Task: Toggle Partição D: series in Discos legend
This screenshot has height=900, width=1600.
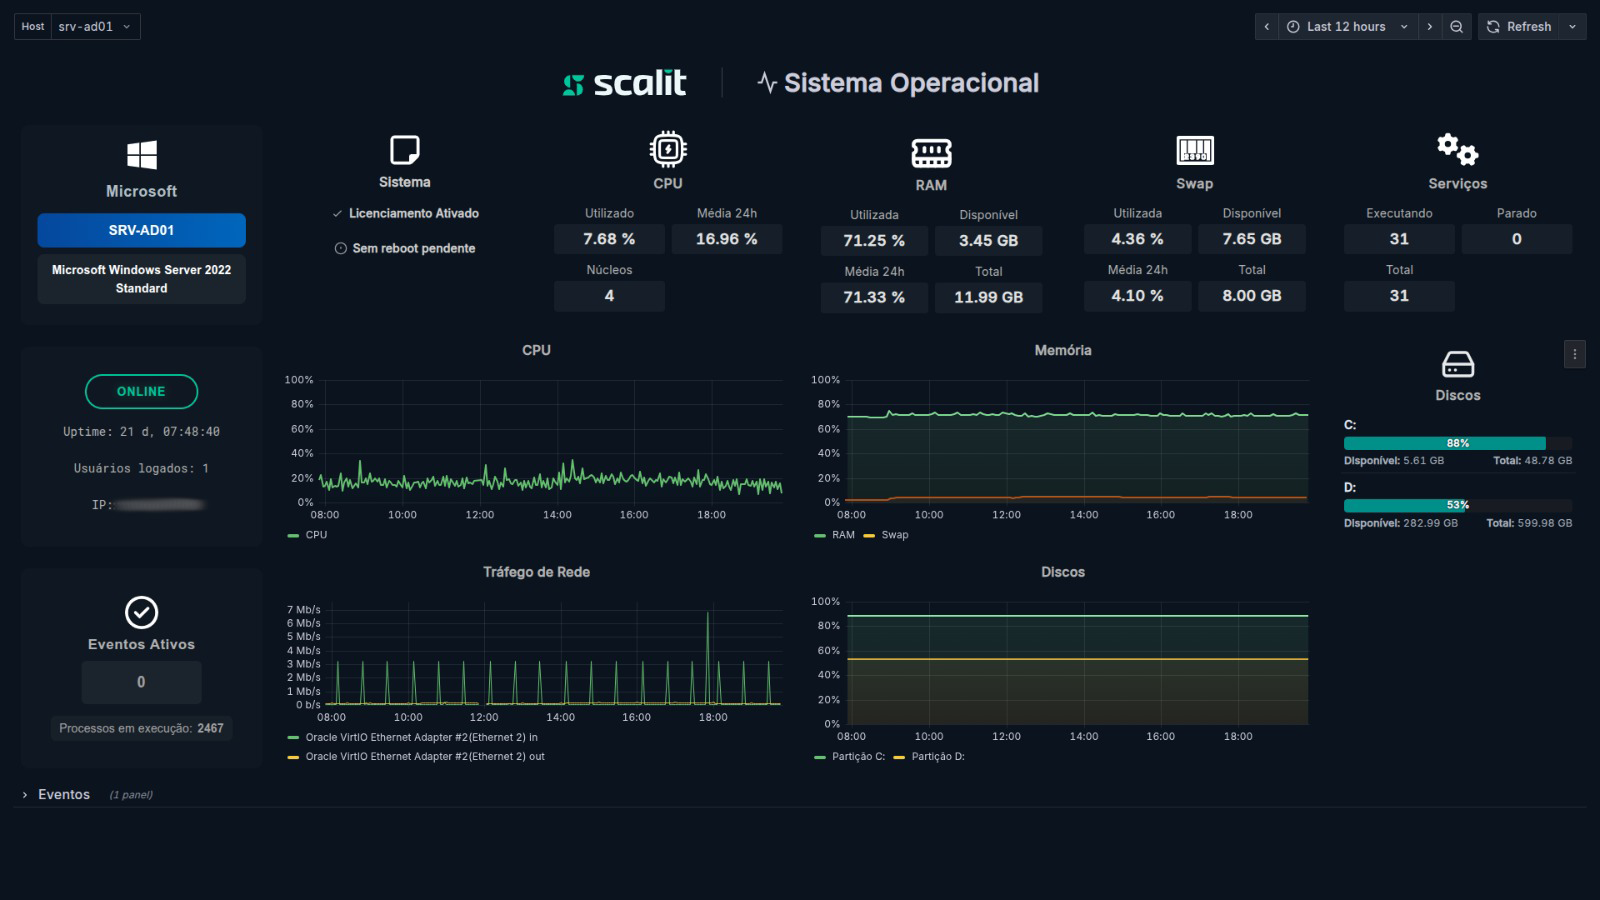Action: [937, 757]
